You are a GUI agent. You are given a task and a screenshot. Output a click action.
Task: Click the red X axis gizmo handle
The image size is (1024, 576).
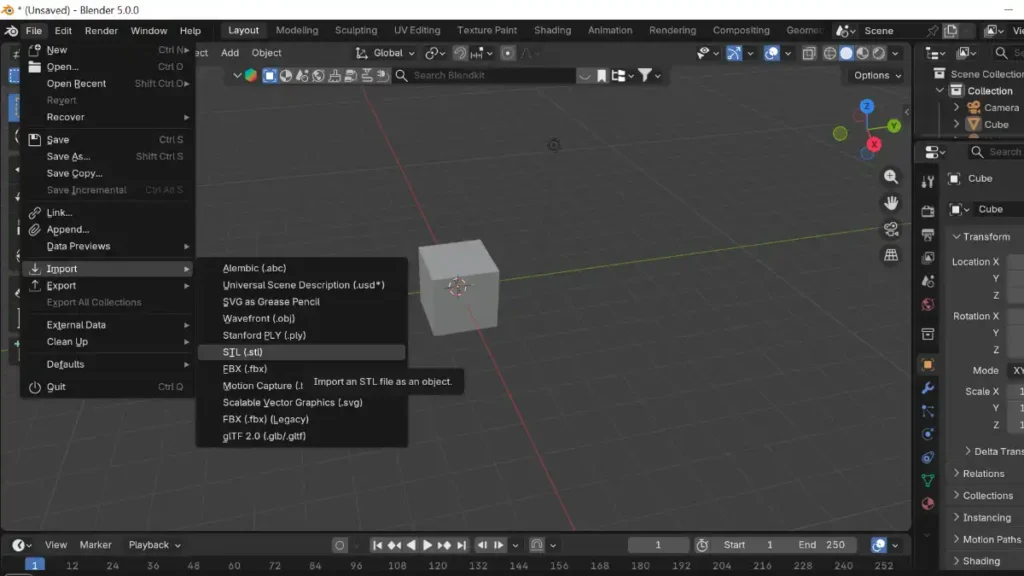(874, 144)
